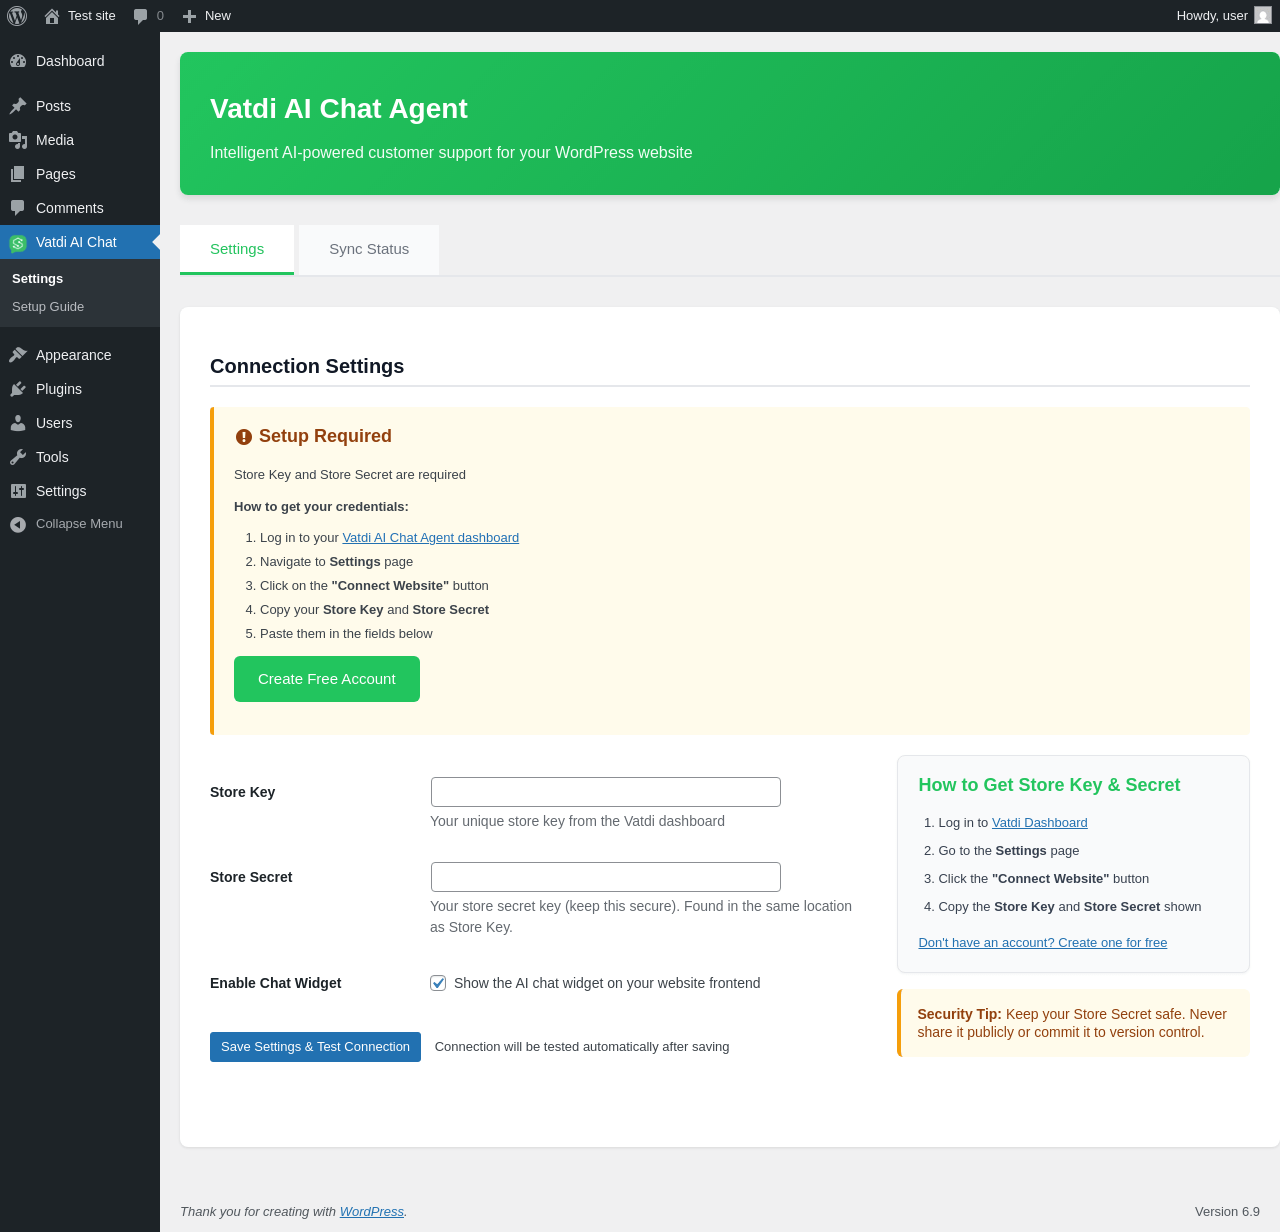Open the user avatar icon
The image size is (1280, 1232).
(1263, 15)
